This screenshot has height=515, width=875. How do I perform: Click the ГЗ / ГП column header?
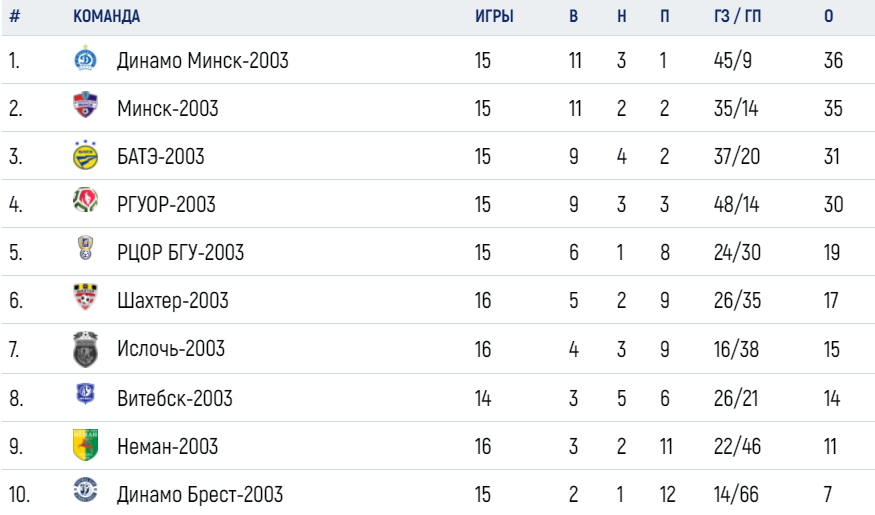pyautogui.click(x=738, y=16)
